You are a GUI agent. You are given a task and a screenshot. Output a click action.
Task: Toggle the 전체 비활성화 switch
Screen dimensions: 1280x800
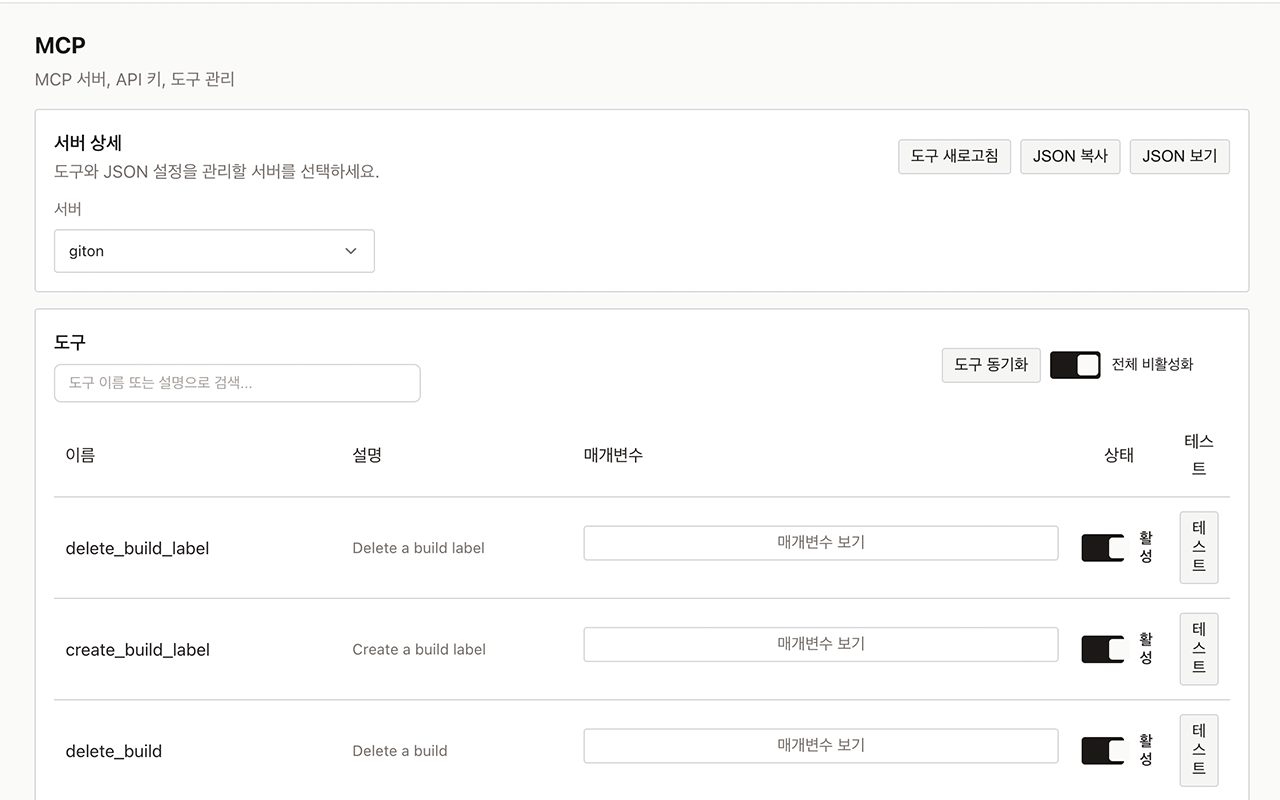1075,365
